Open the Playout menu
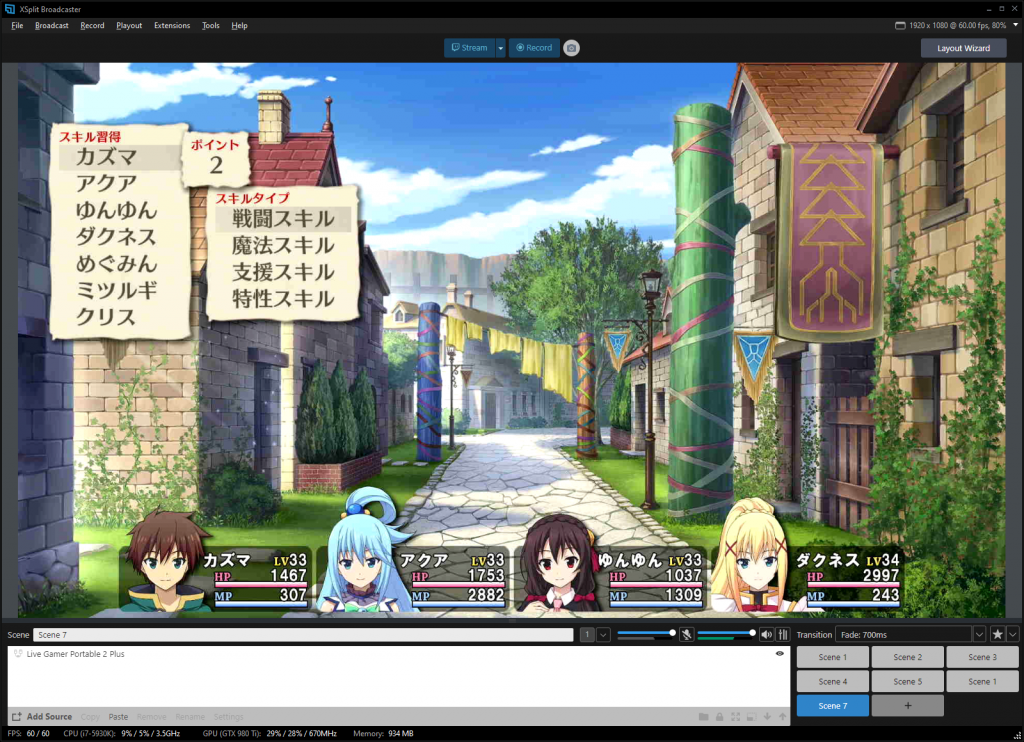The width and height of the screenshot is (1024, 742). [x=129, y=25]
